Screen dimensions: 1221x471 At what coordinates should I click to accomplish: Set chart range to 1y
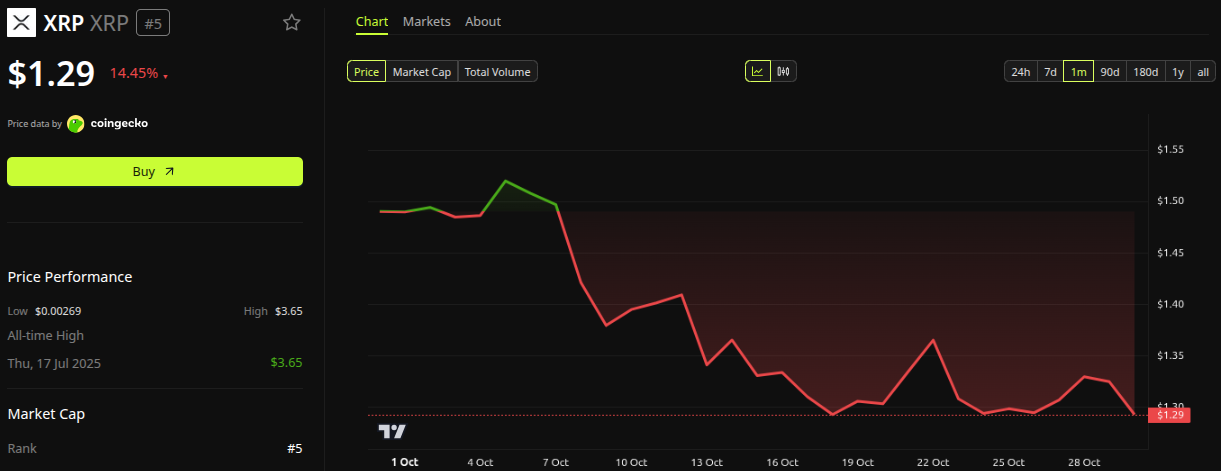(1178, 72)
